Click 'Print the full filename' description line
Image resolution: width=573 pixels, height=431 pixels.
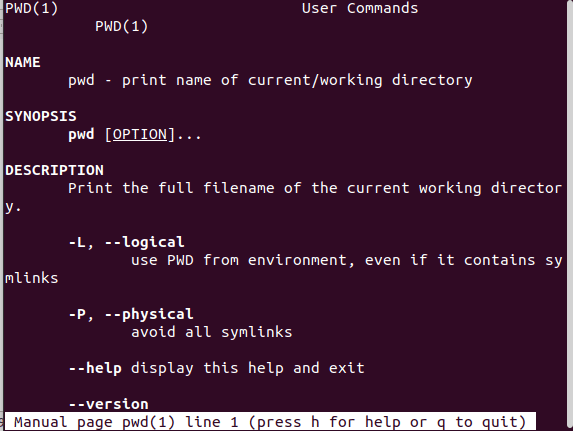tap(315, 188)
